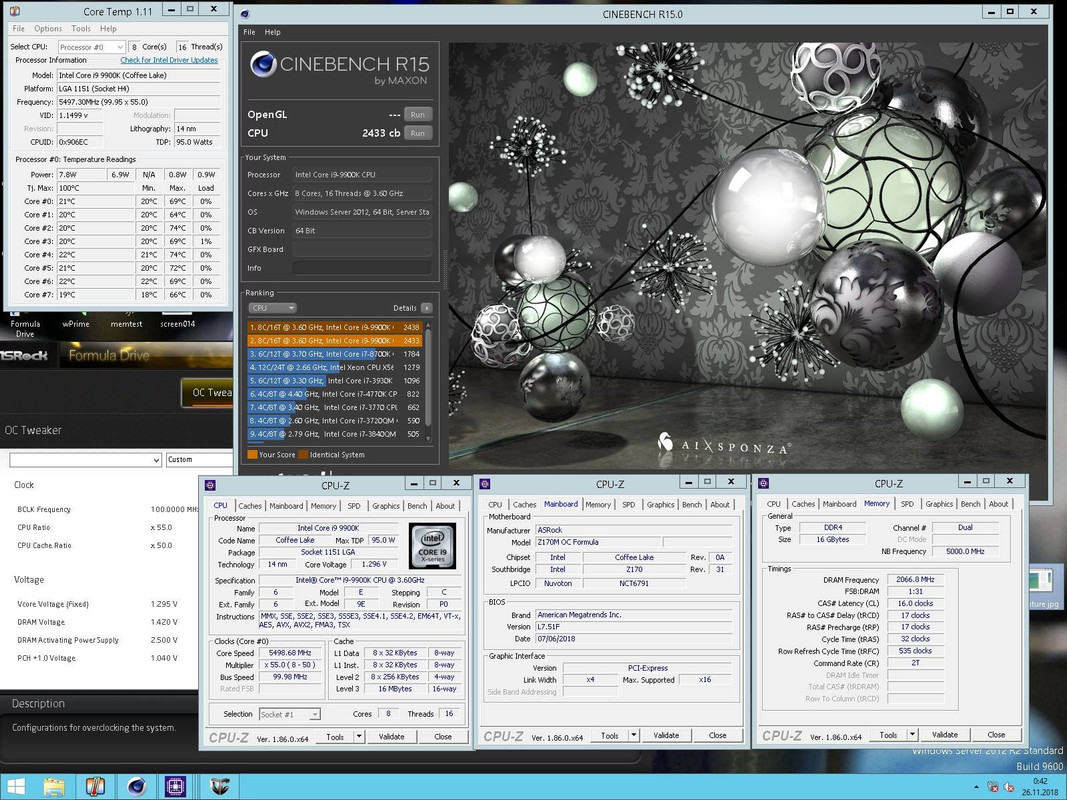Click Validate in the Memory CPU-Z window
This screenshot has height=800, width=1067.
(x=945, y=735)
